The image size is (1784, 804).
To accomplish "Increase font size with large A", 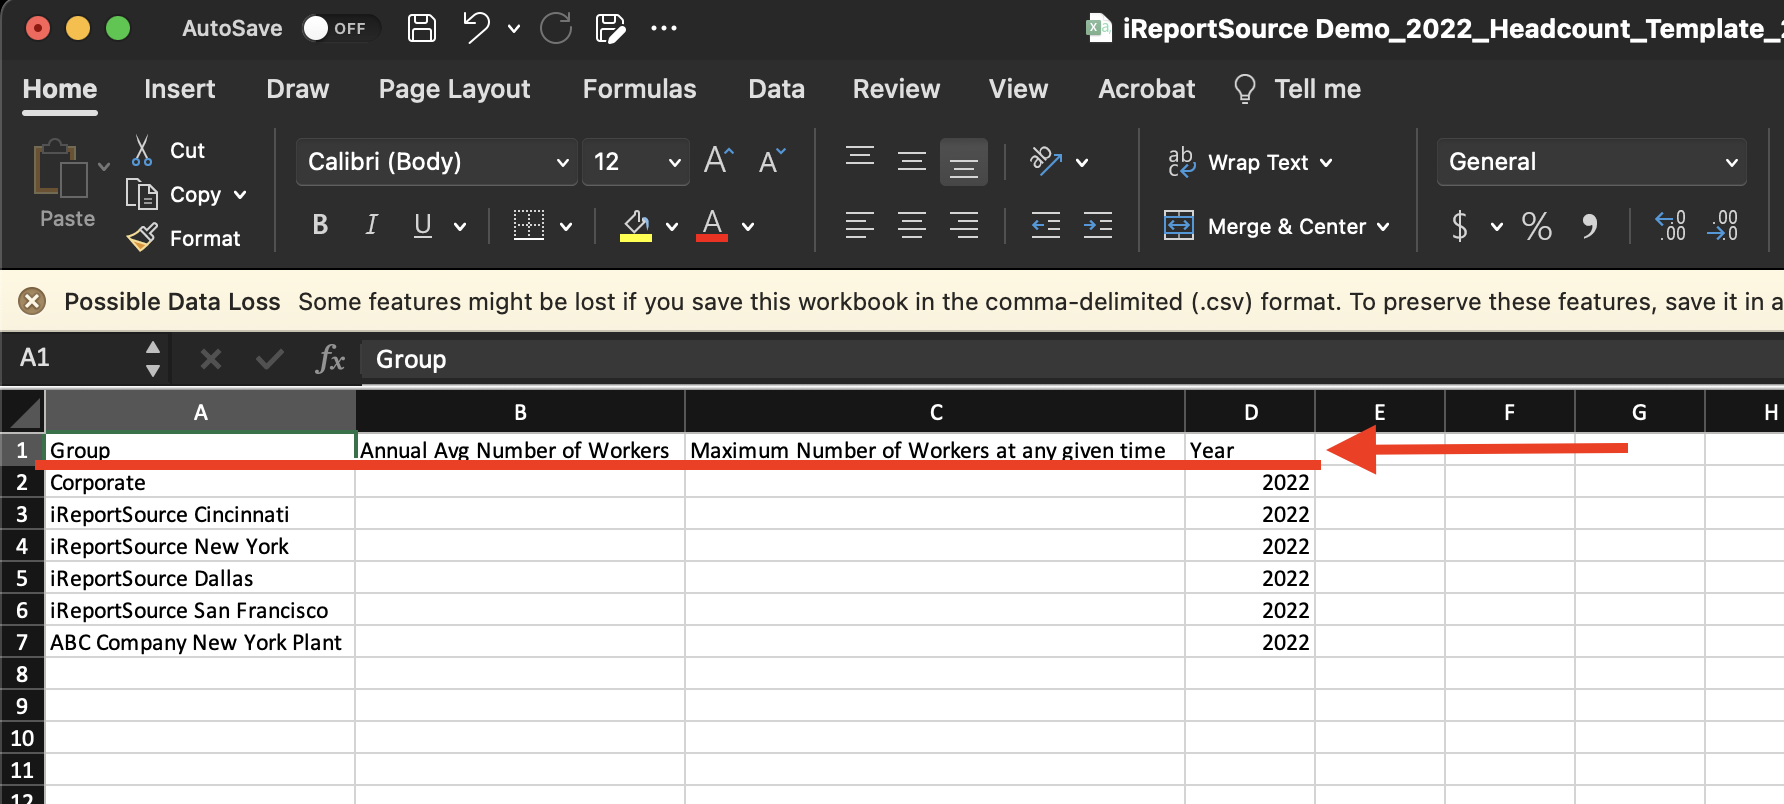I will 719,161.
